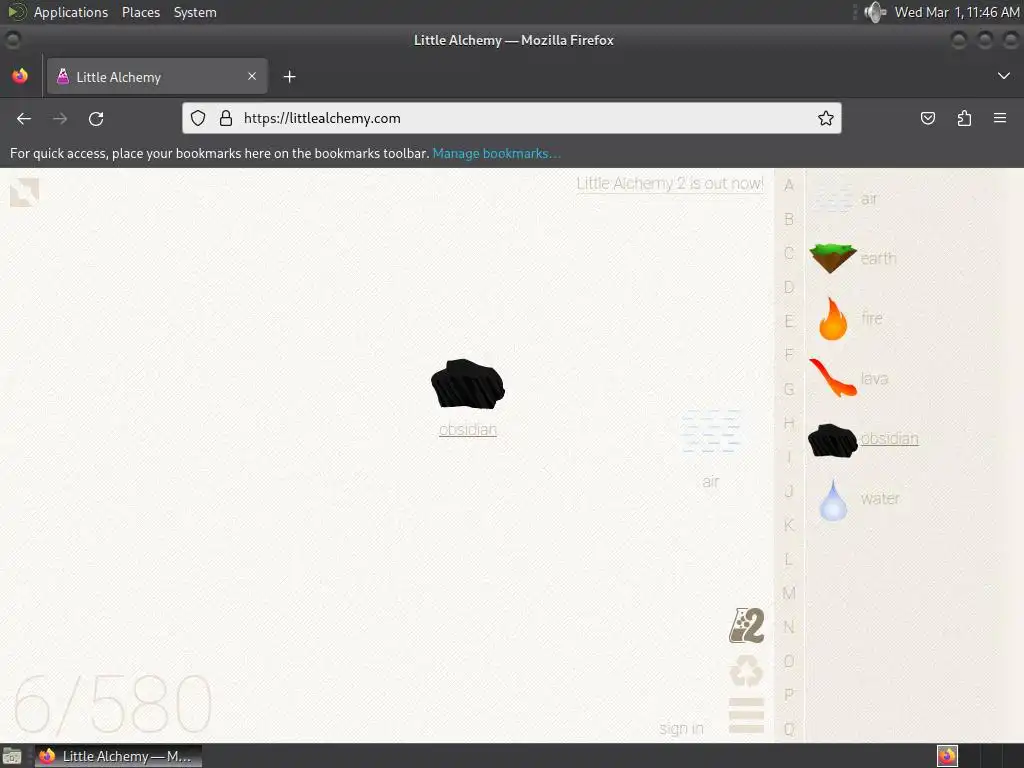Click the date and time clock
Viewport: 1024px width, 768px height.
[957, 12]
